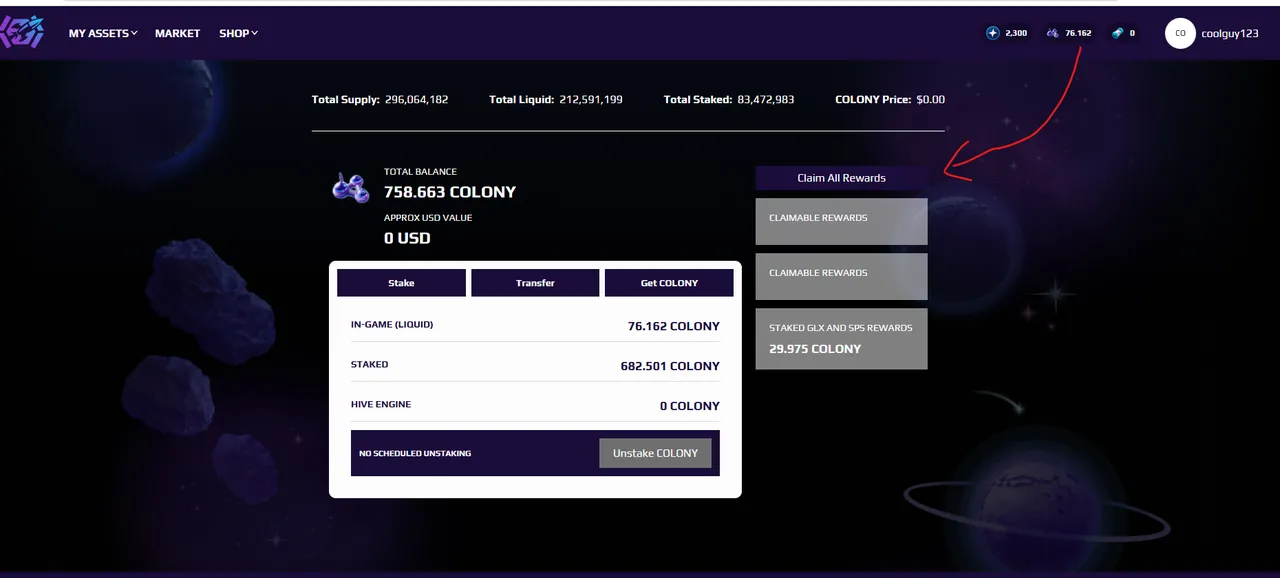Click the 0 USD approximate value

(407, 238)
